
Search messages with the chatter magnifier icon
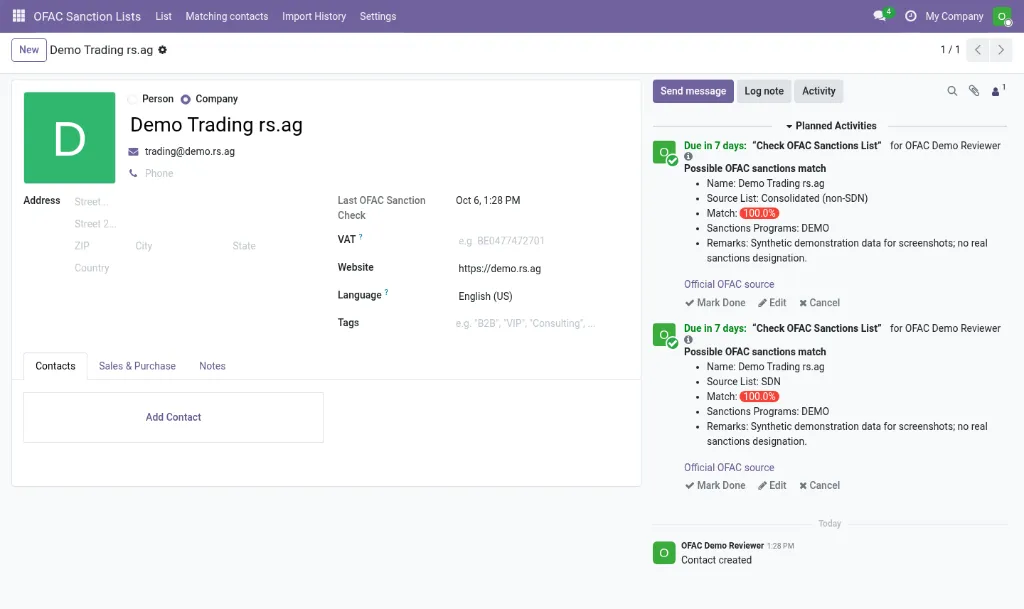pos(952,91)
